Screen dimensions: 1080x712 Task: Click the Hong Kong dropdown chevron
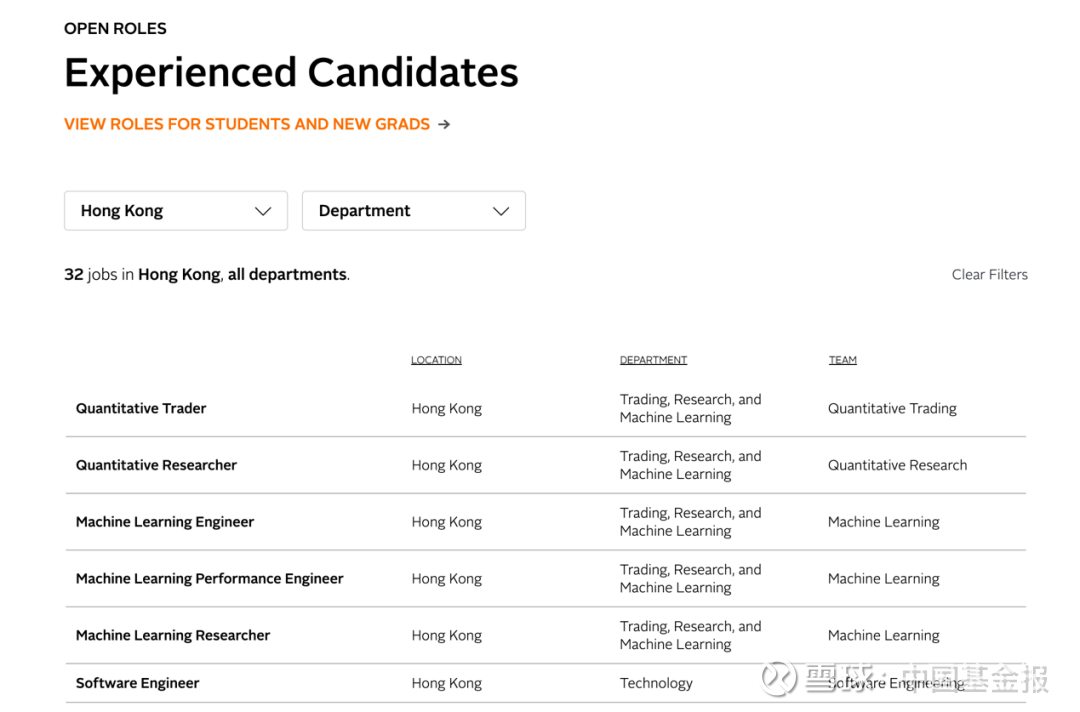[263, 211]
